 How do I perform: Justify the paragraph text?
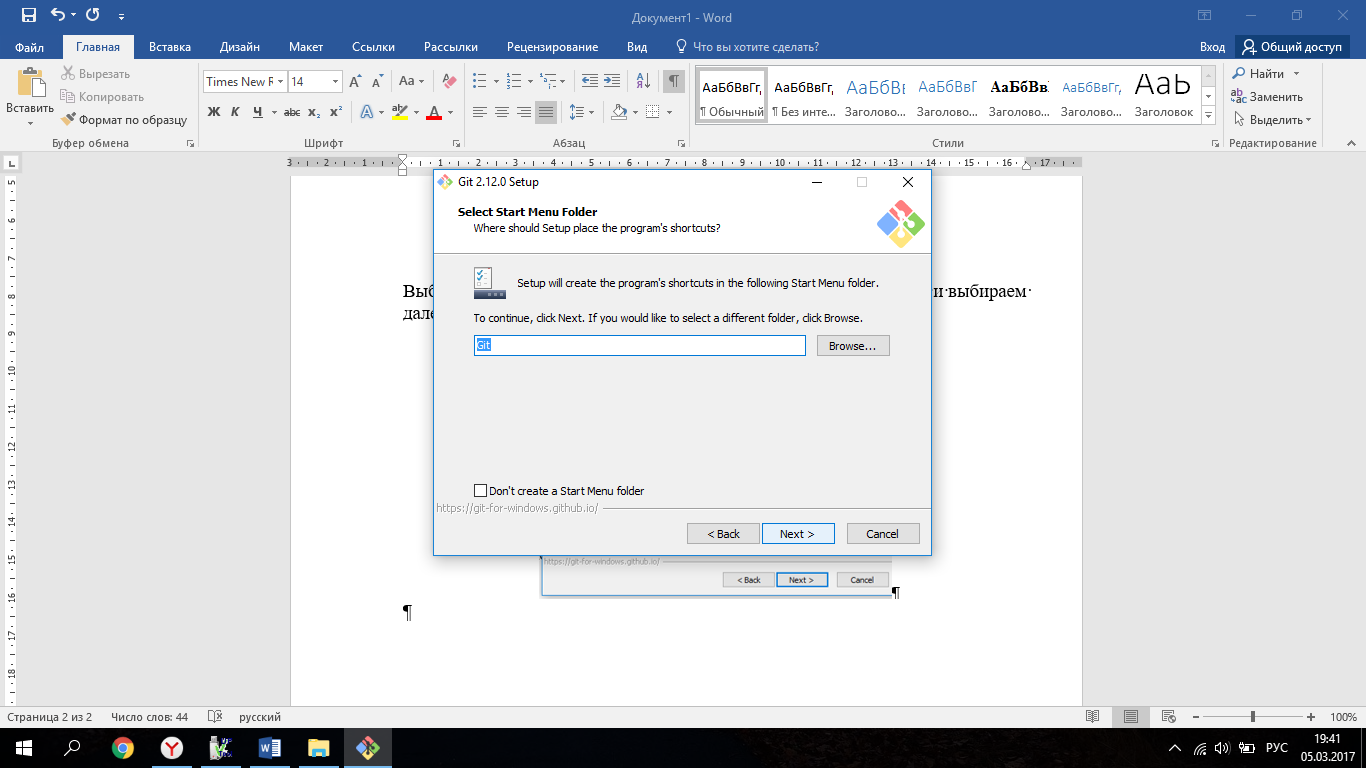point(546,112)
